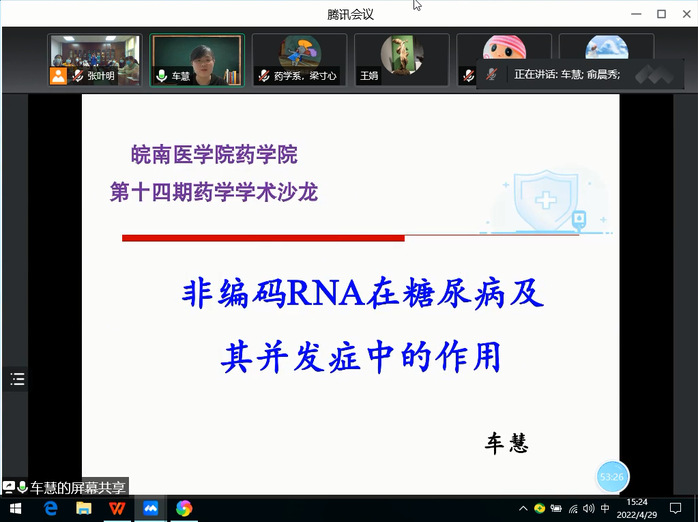Screen dimensions: 698x522
Task: Click 张叶明's muted microphone icon
Action: (77, 76)
